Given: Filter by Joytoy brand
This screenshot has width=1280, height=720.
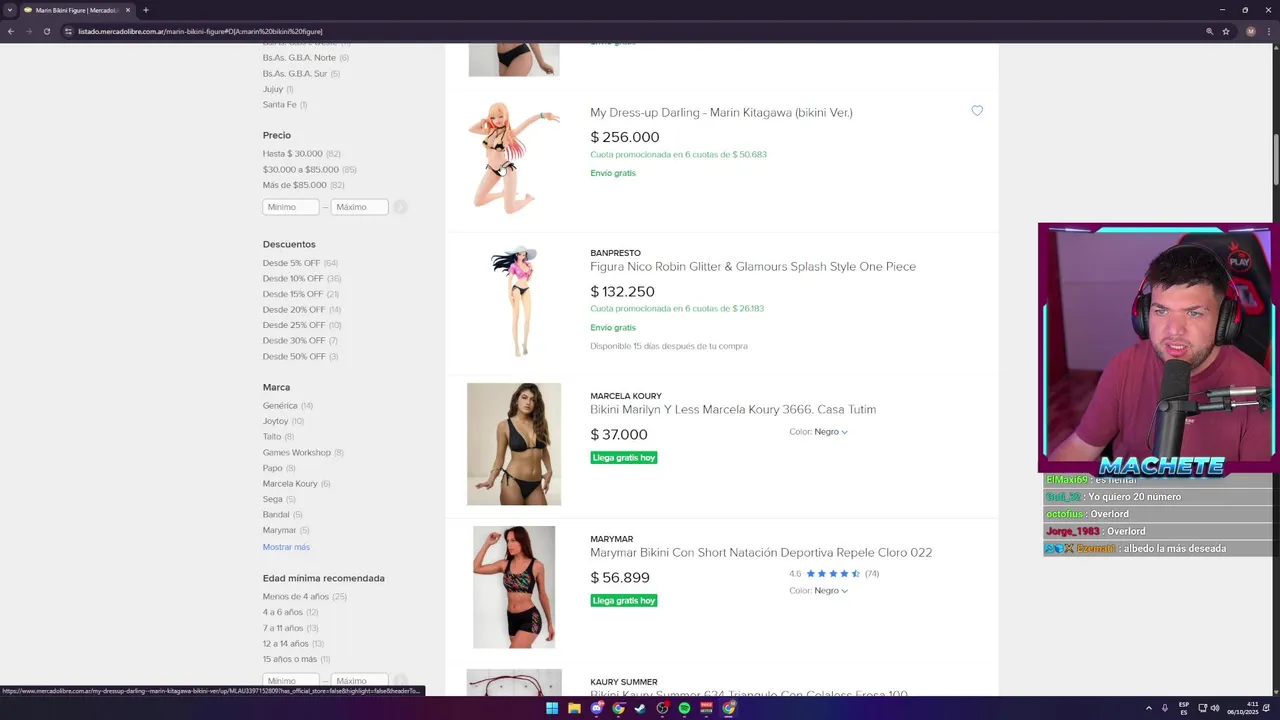Looking at the screenshot, I should coord(276,421).
